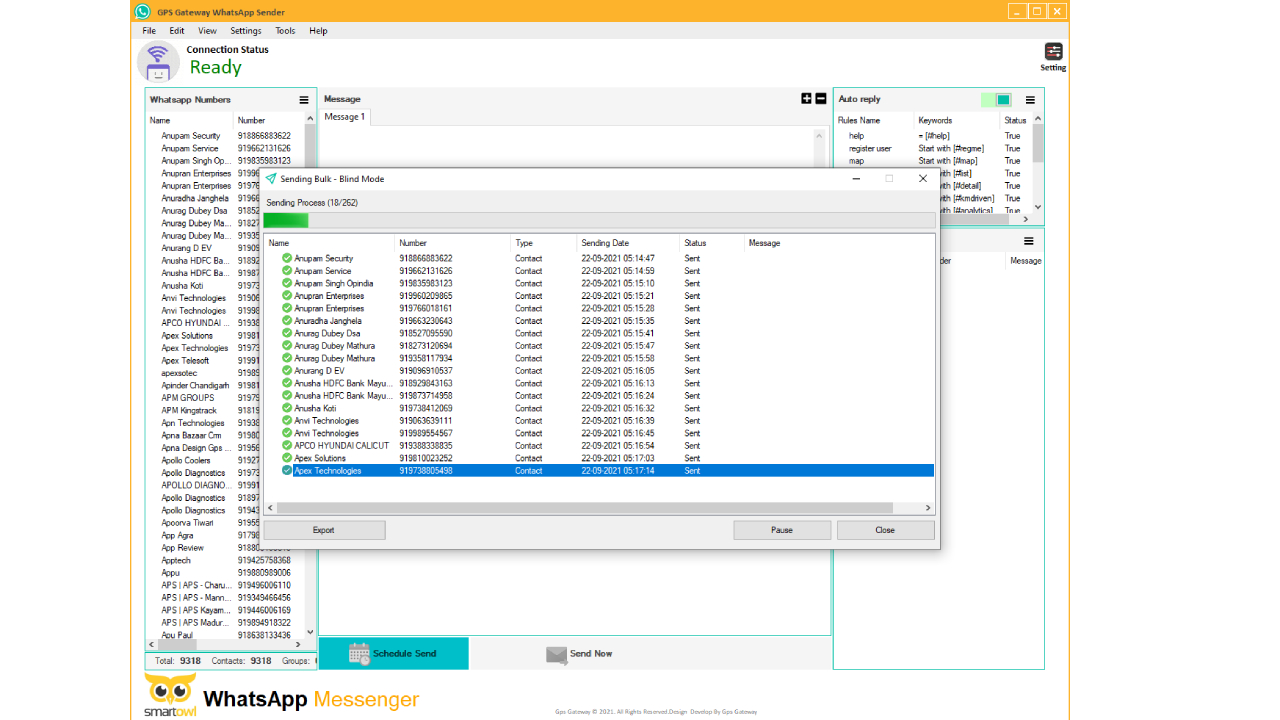Remove a message with the minus icon
Screen dimensions: 1280x720
point(821,98)
